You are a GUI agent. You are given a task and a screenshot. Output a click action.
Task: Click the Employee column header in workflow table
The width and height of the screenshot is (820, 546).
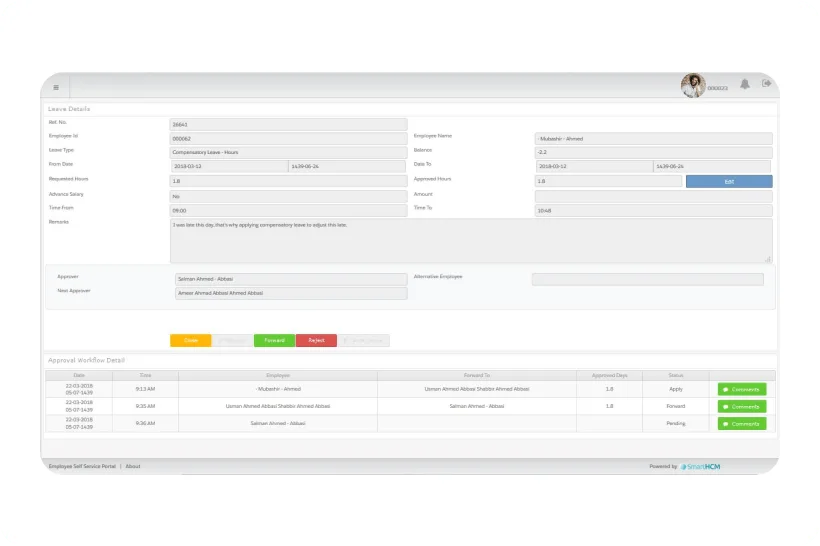click(x=278, y=376)
